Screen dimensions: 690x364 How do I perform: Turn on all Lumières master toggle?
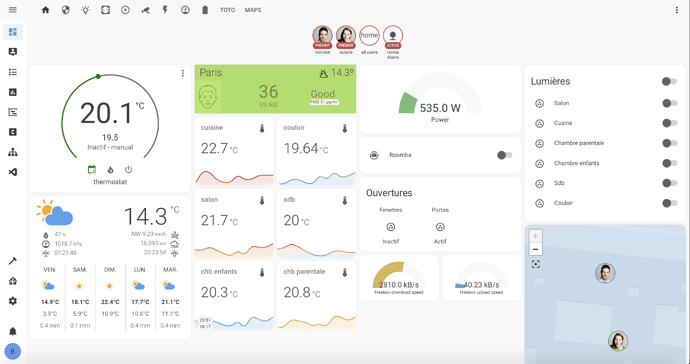669,81
